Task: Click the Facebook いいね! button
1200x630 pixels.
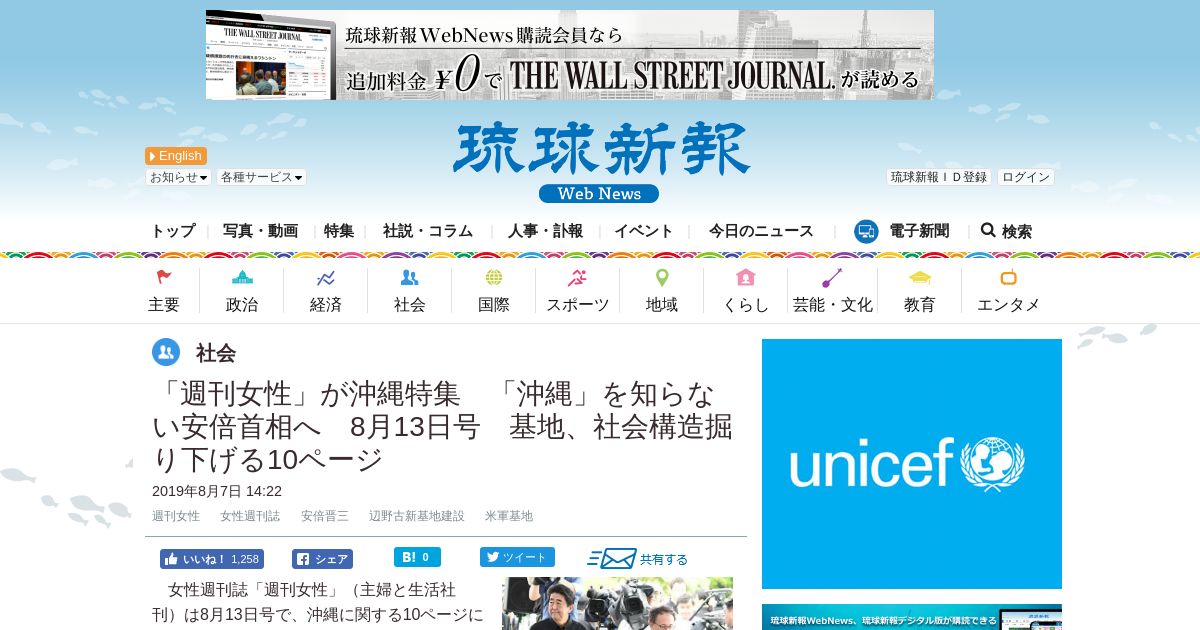Action: click(x=212, y=559)
